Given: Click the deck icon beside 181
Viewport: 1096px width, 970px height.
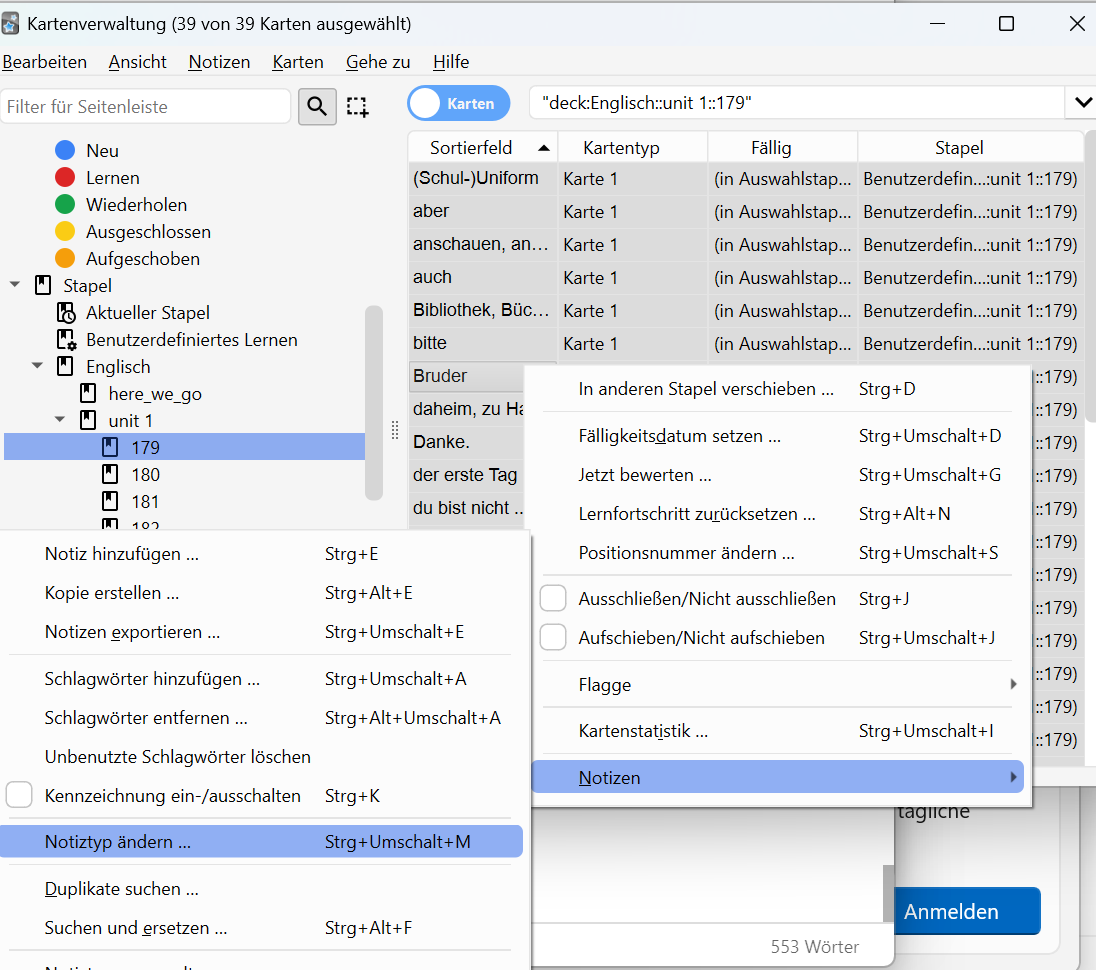Looking at the screenshot, I should point(110,501).
